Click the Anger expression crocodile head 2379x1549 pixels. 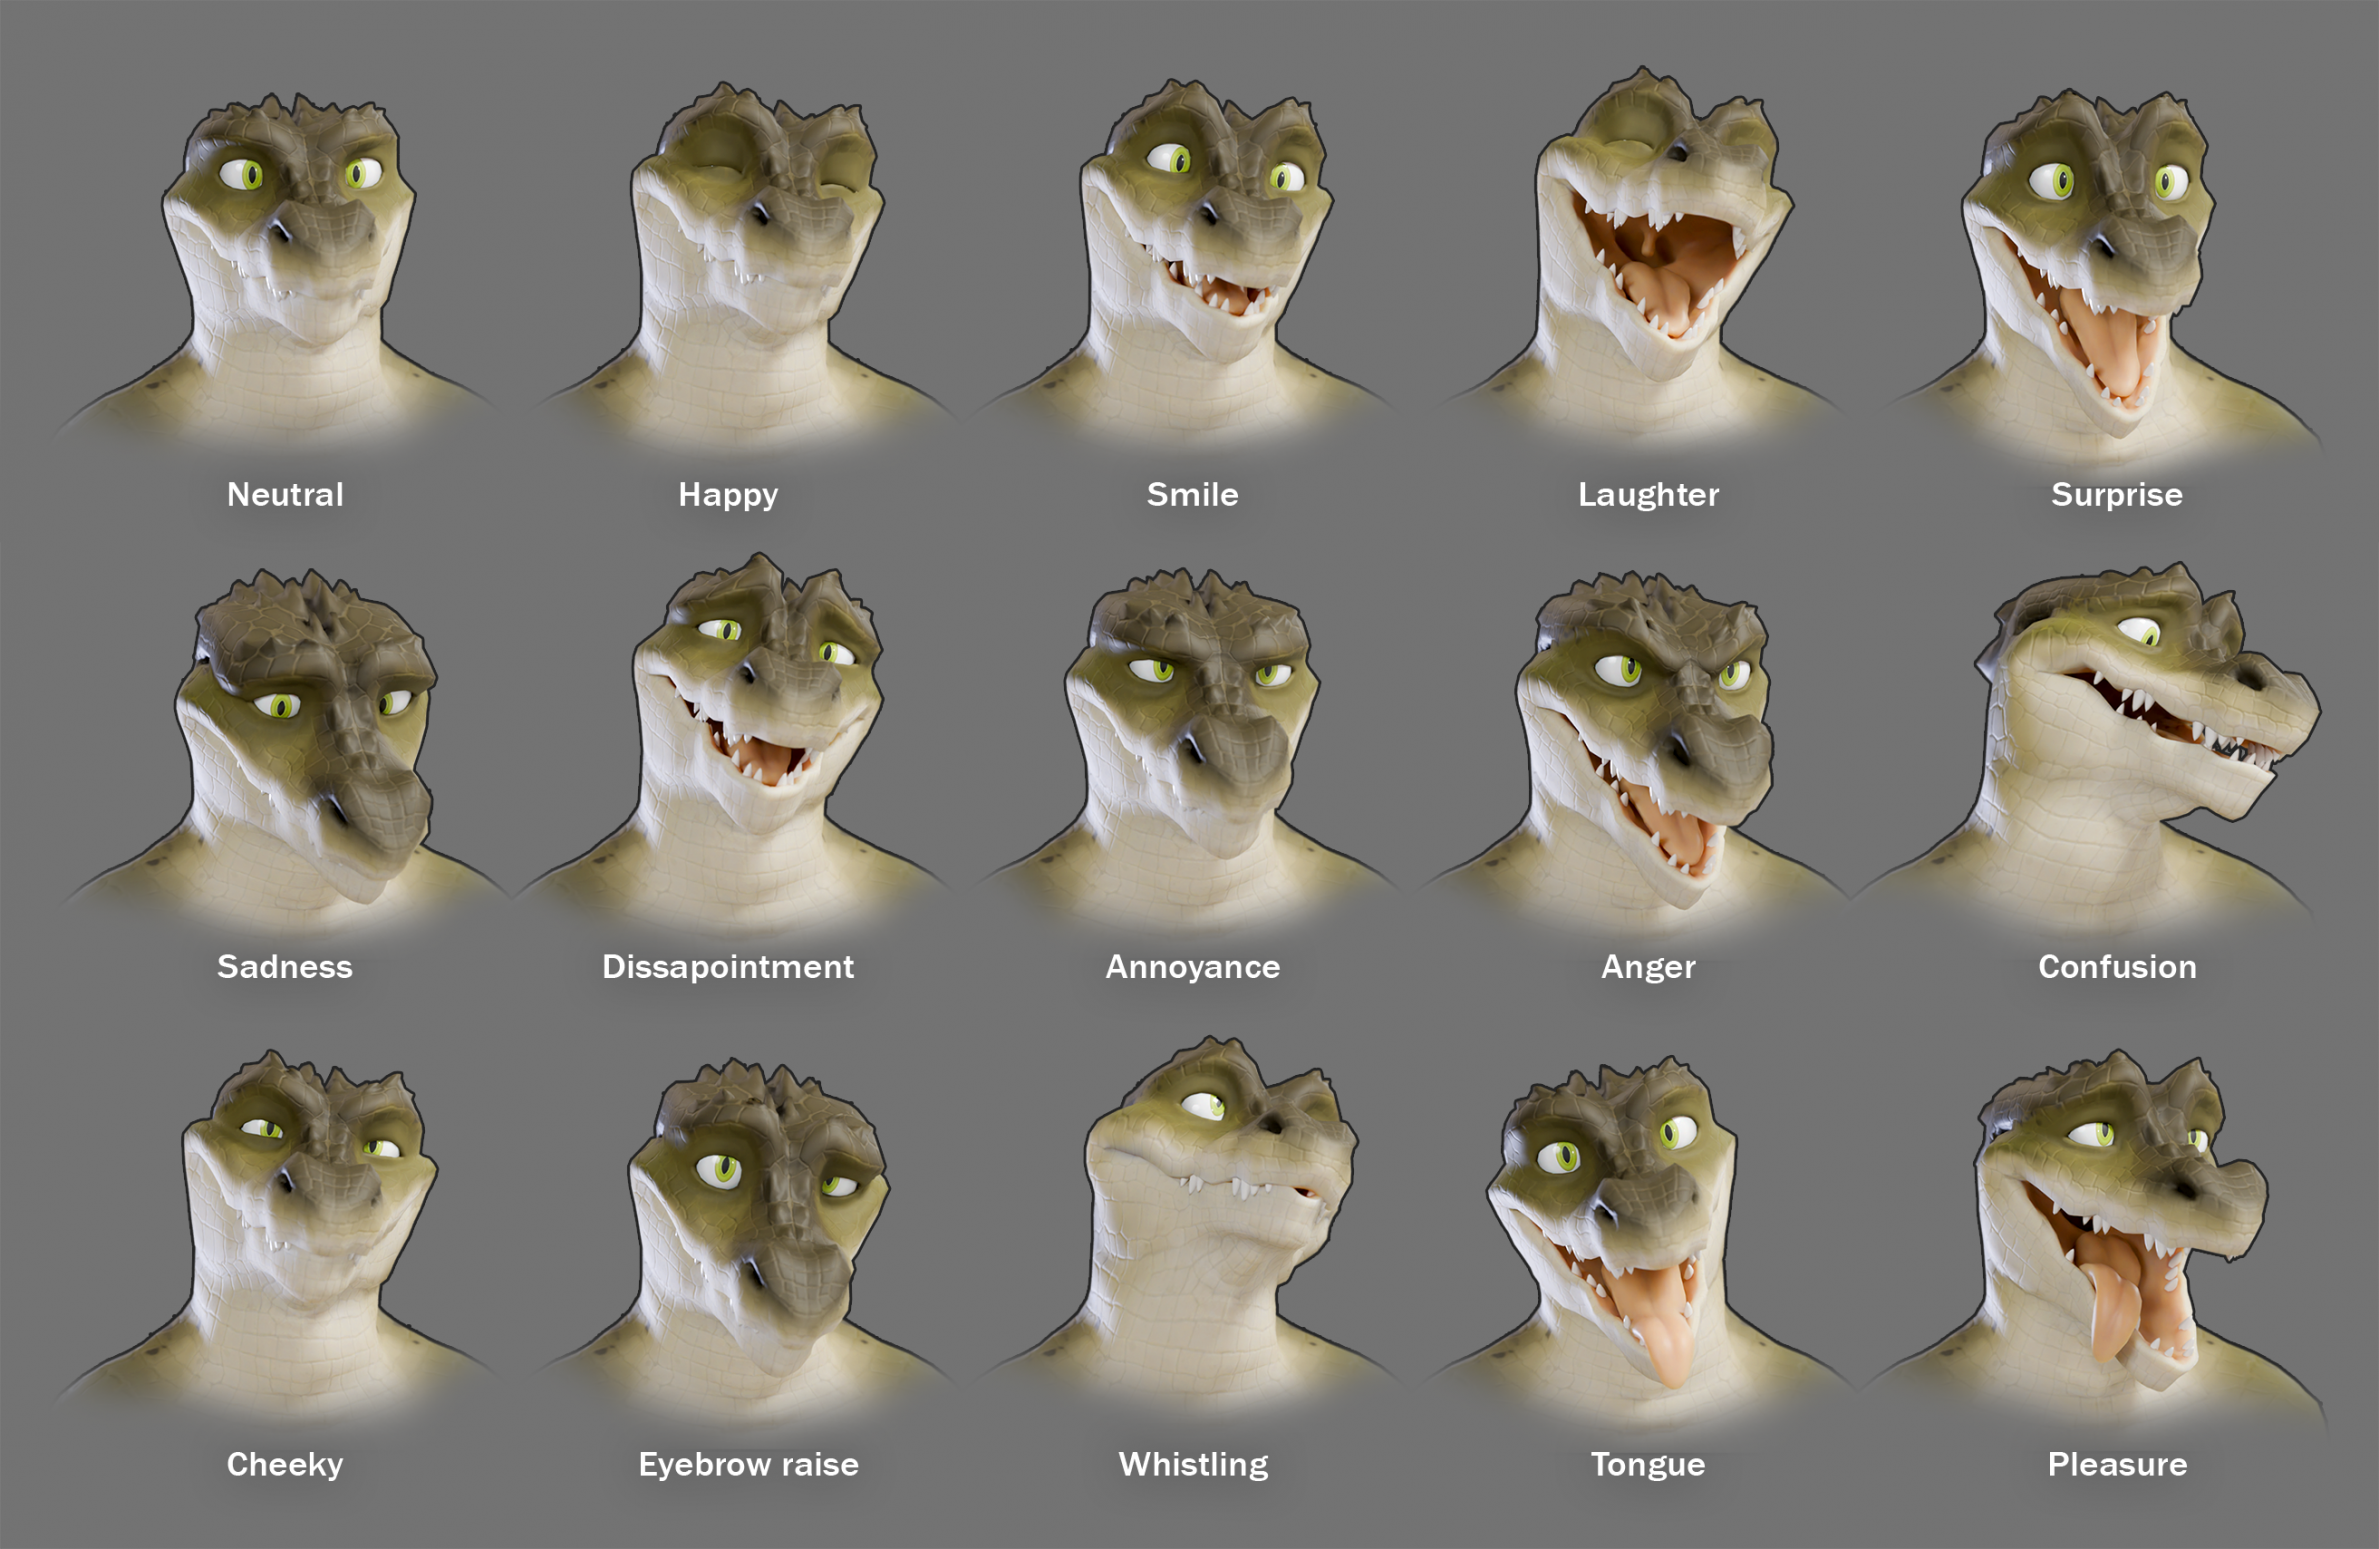pos(1645,720)
